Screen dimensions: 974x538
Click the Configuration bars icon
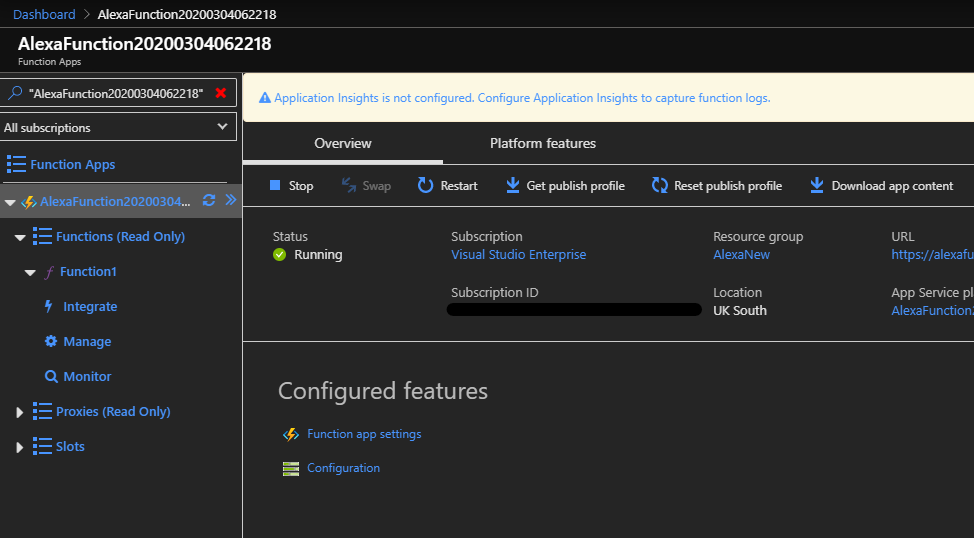[x=291, y=469]
